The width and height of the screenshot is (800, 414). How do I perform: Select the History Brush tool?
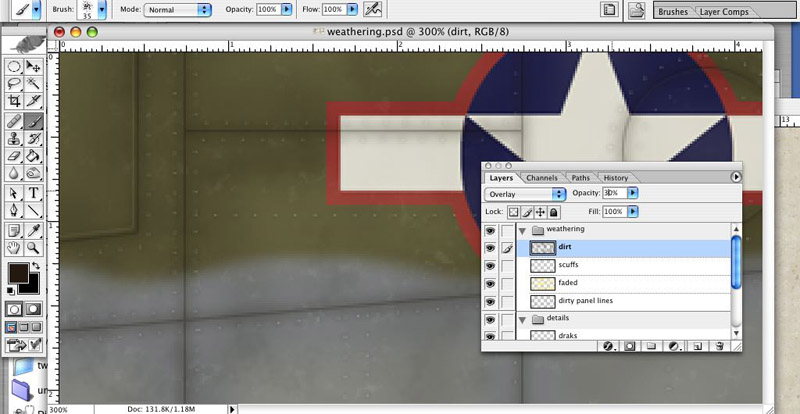pos(34,138)
